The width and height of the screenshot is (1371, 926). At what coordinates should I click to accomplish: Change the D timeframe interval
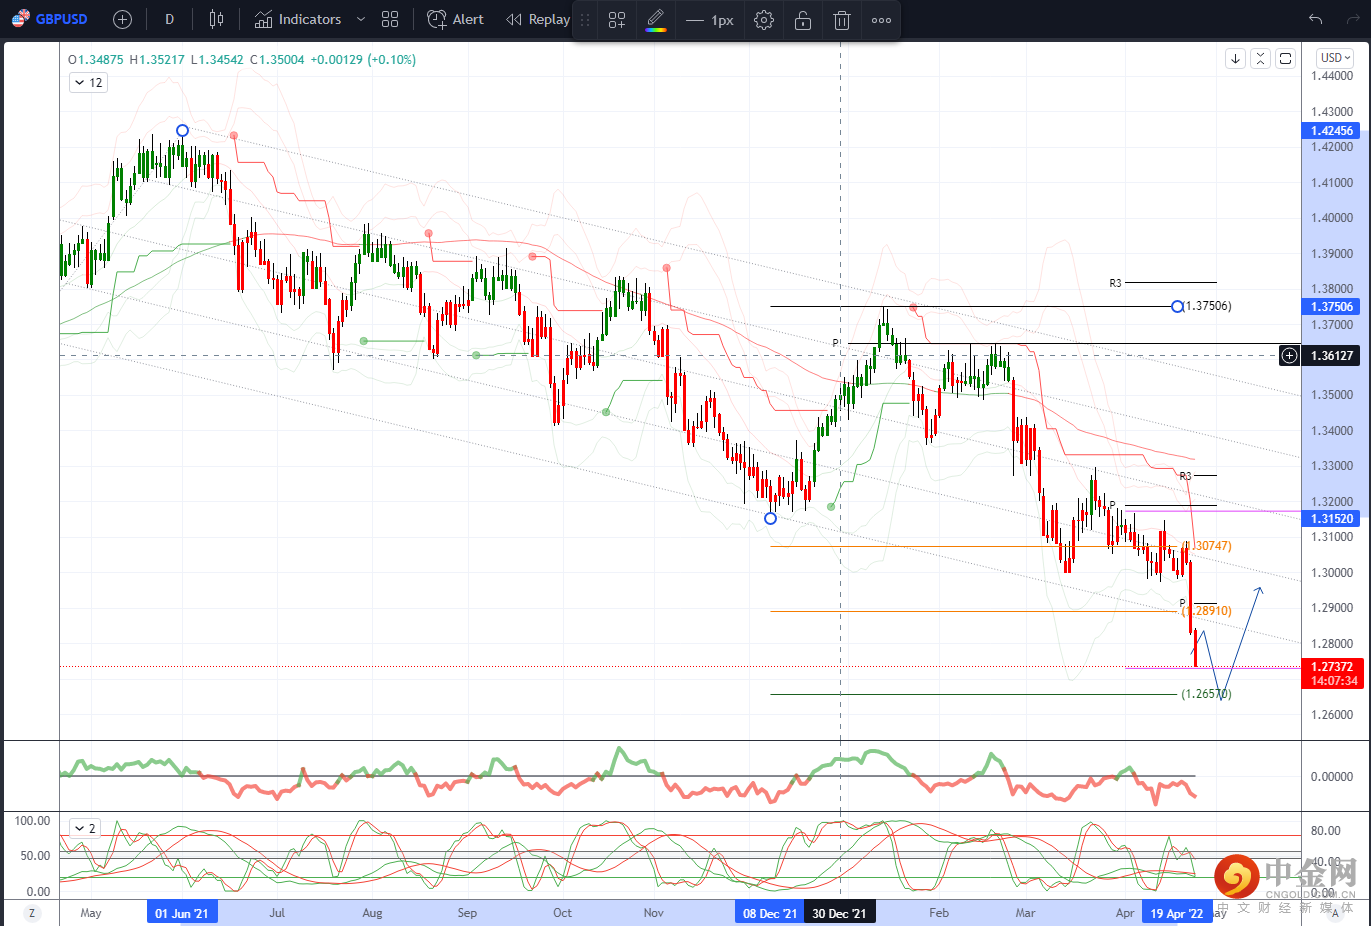tap(169, 19)
